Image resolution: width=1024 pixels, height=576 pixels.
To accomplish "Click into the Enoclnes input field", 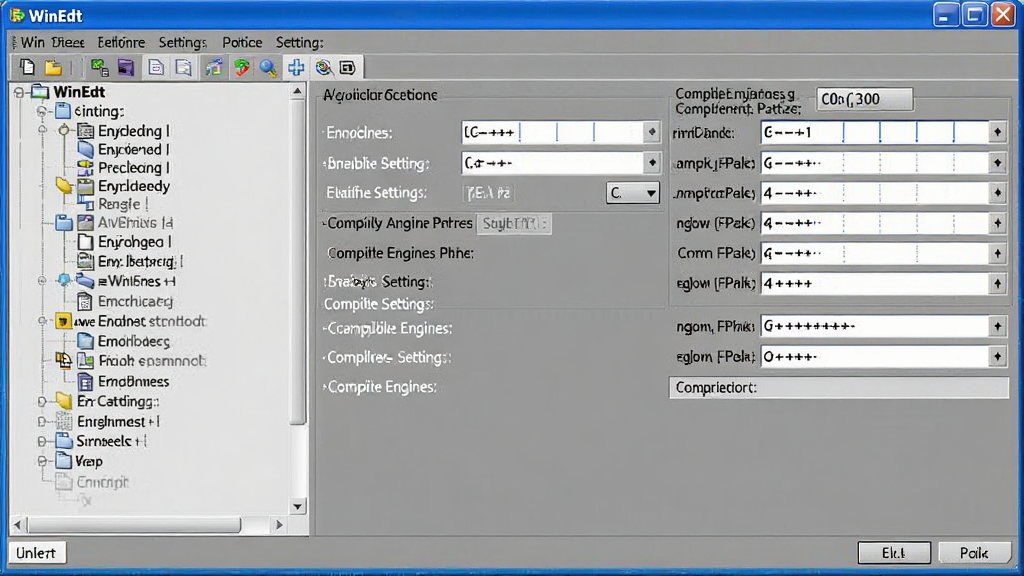I will point(552,132).
